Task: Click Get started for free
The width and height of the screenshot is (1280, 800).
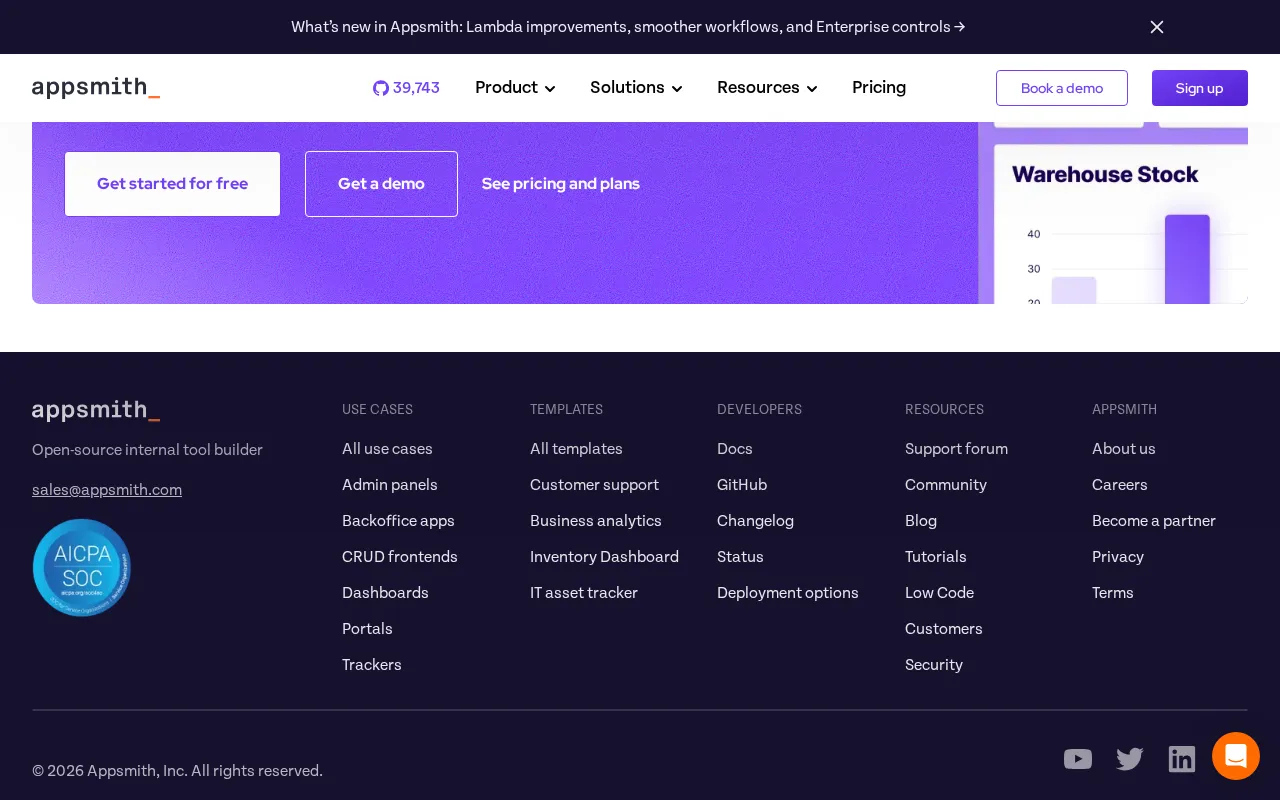Action: point(172,184)
